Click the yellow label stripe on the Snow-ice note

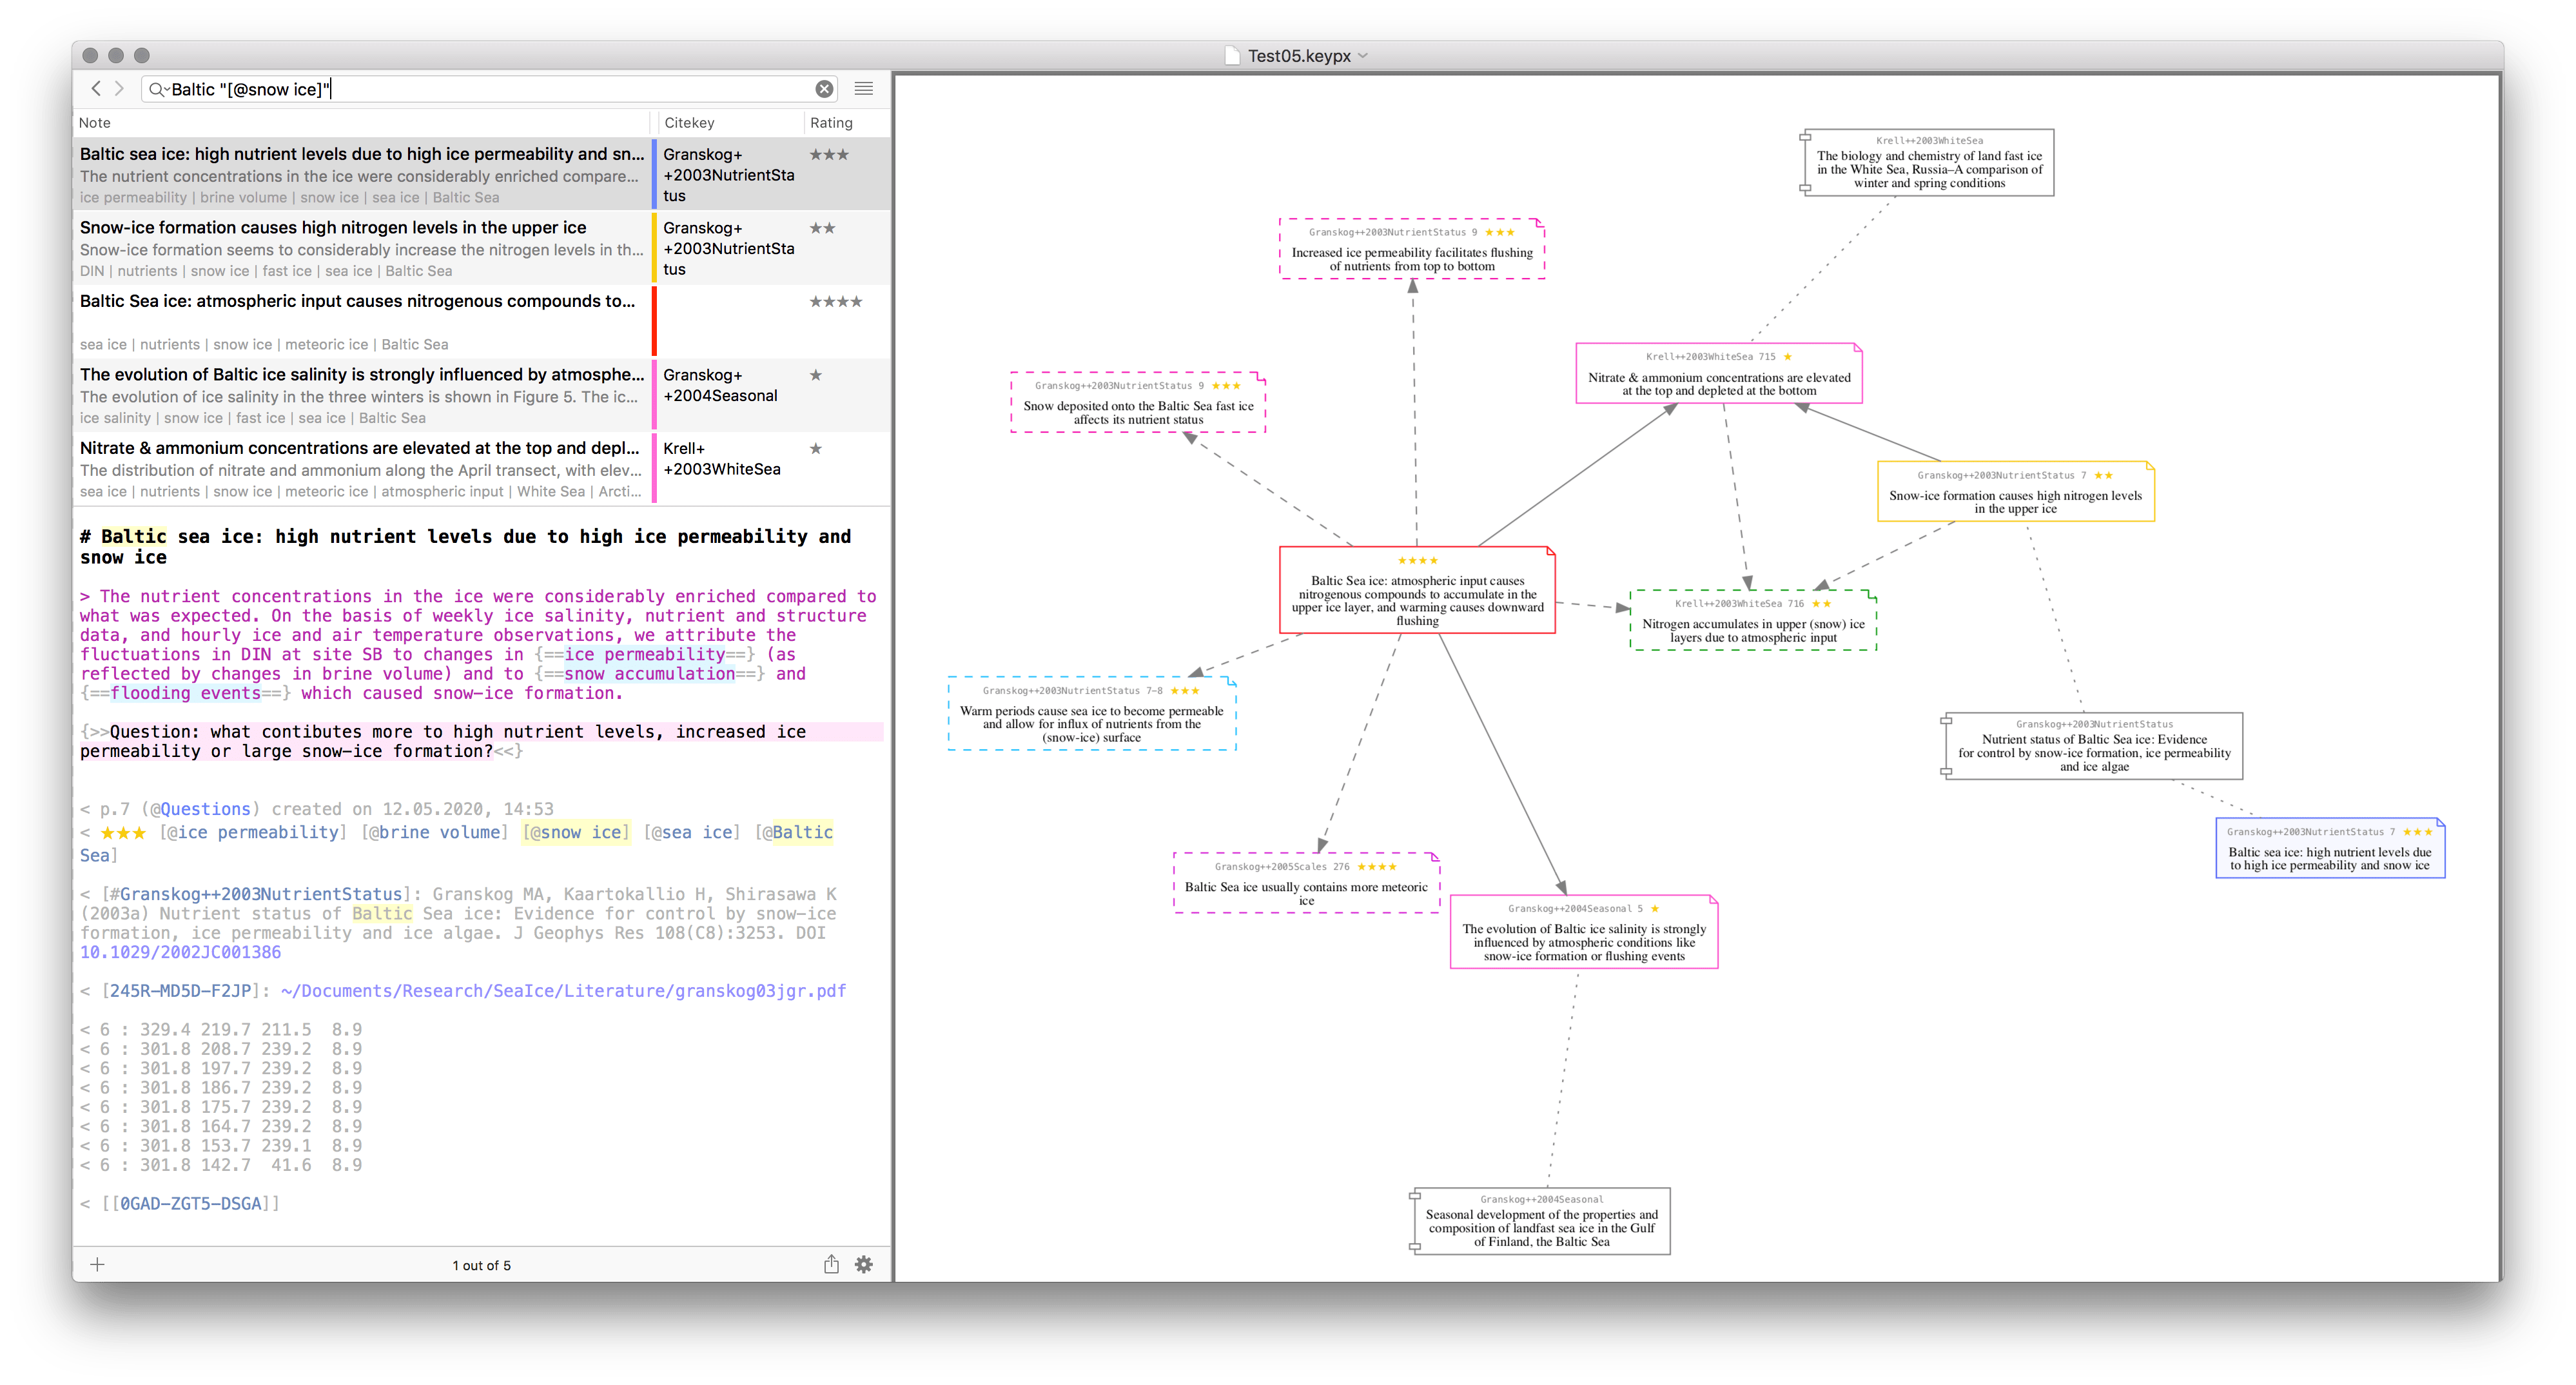tap(653, 247)
